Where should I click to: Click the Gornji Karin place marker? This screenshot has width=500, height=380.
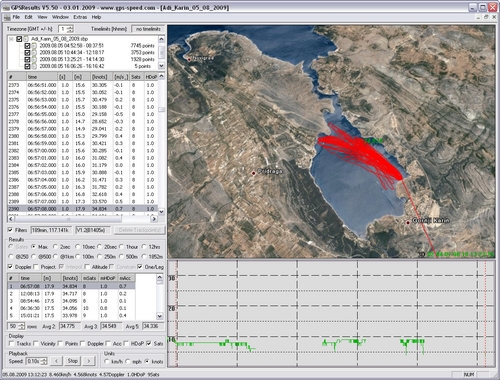408,222
